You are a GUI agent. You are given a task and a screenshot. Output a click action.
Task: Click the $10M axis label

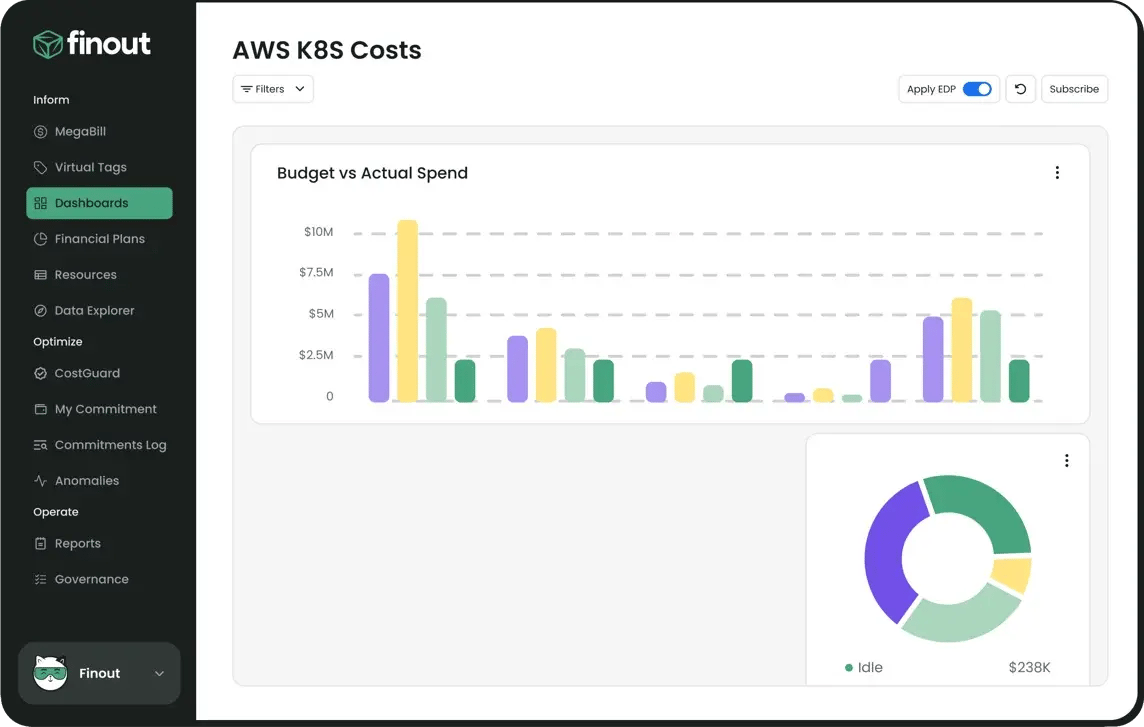[x=318, y=232]
